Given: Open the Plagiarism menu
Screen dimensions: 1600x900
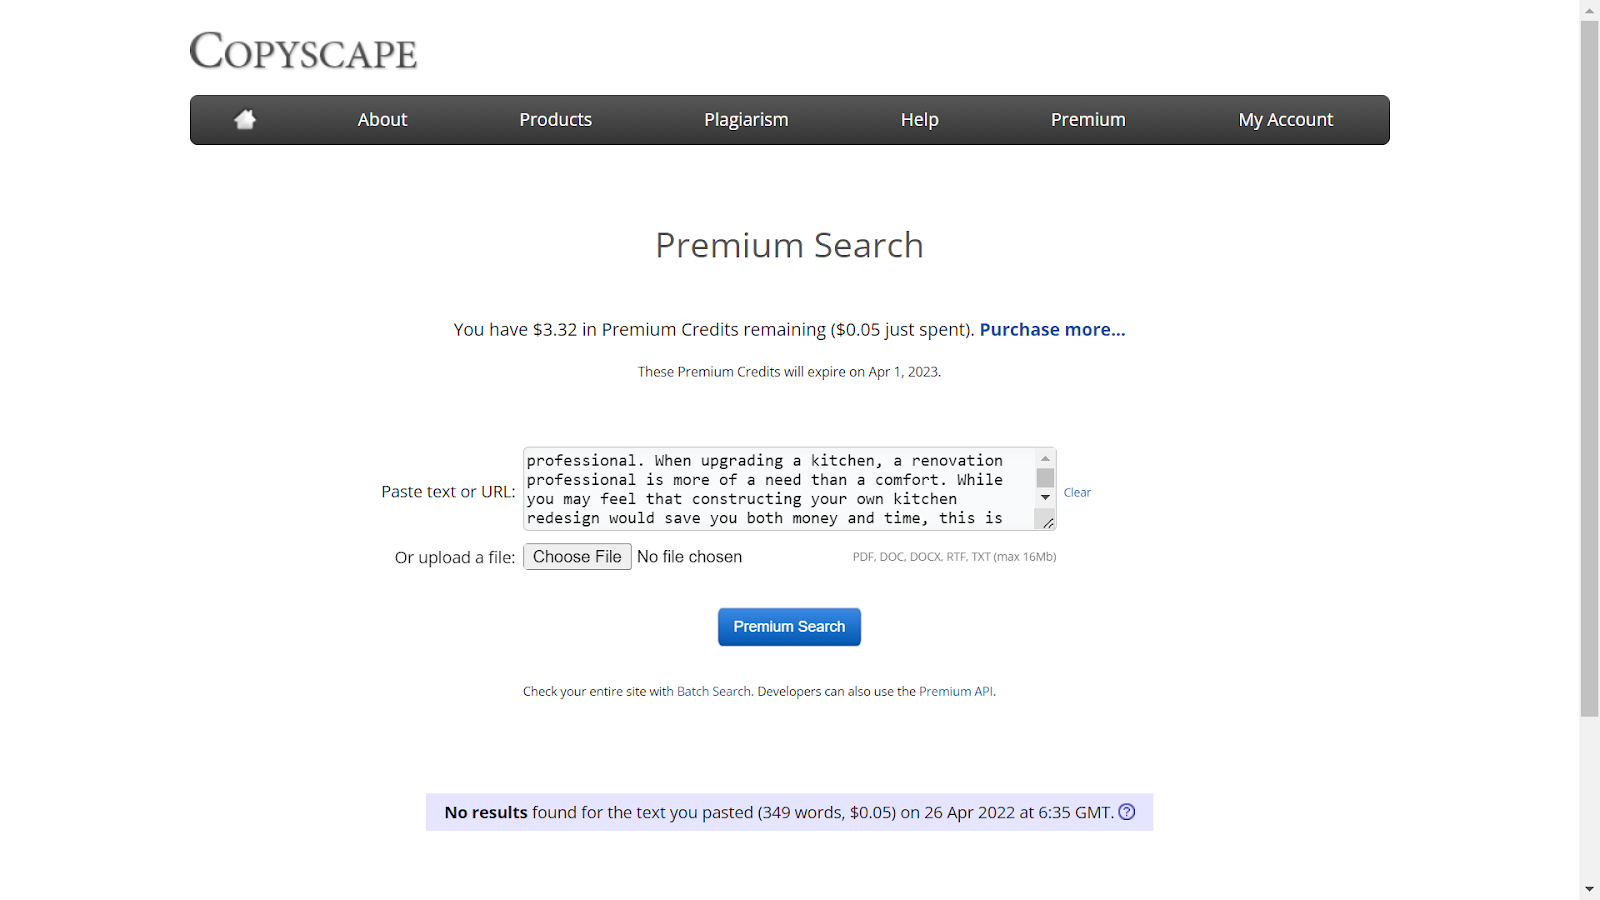Looking at the screenshot, I should 746,120.
